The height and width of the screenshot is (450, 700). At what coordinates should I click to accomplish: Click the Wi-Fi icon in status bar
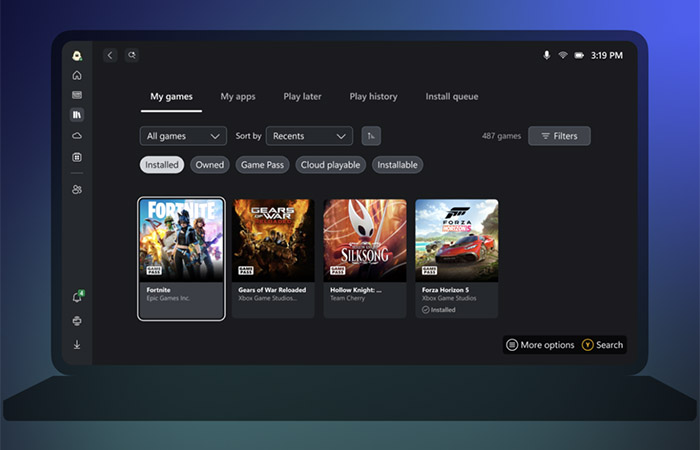coord(563,55)
